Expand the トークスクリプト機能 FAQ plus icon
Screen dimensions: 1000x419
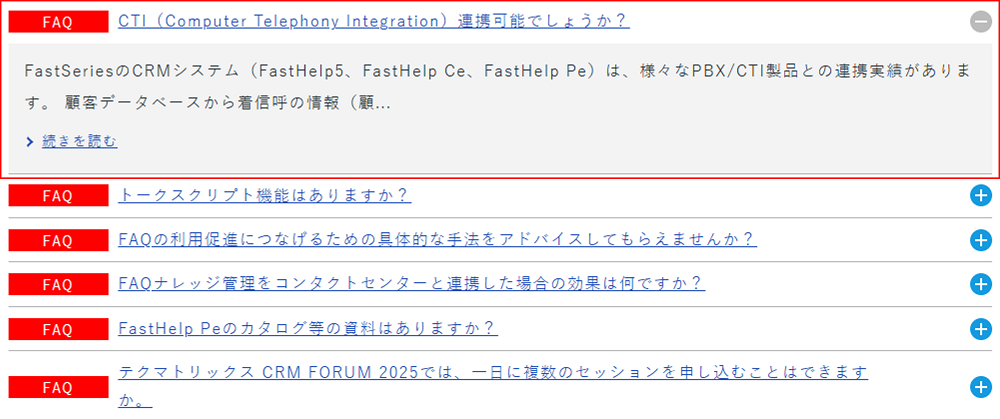click(980, 196)
